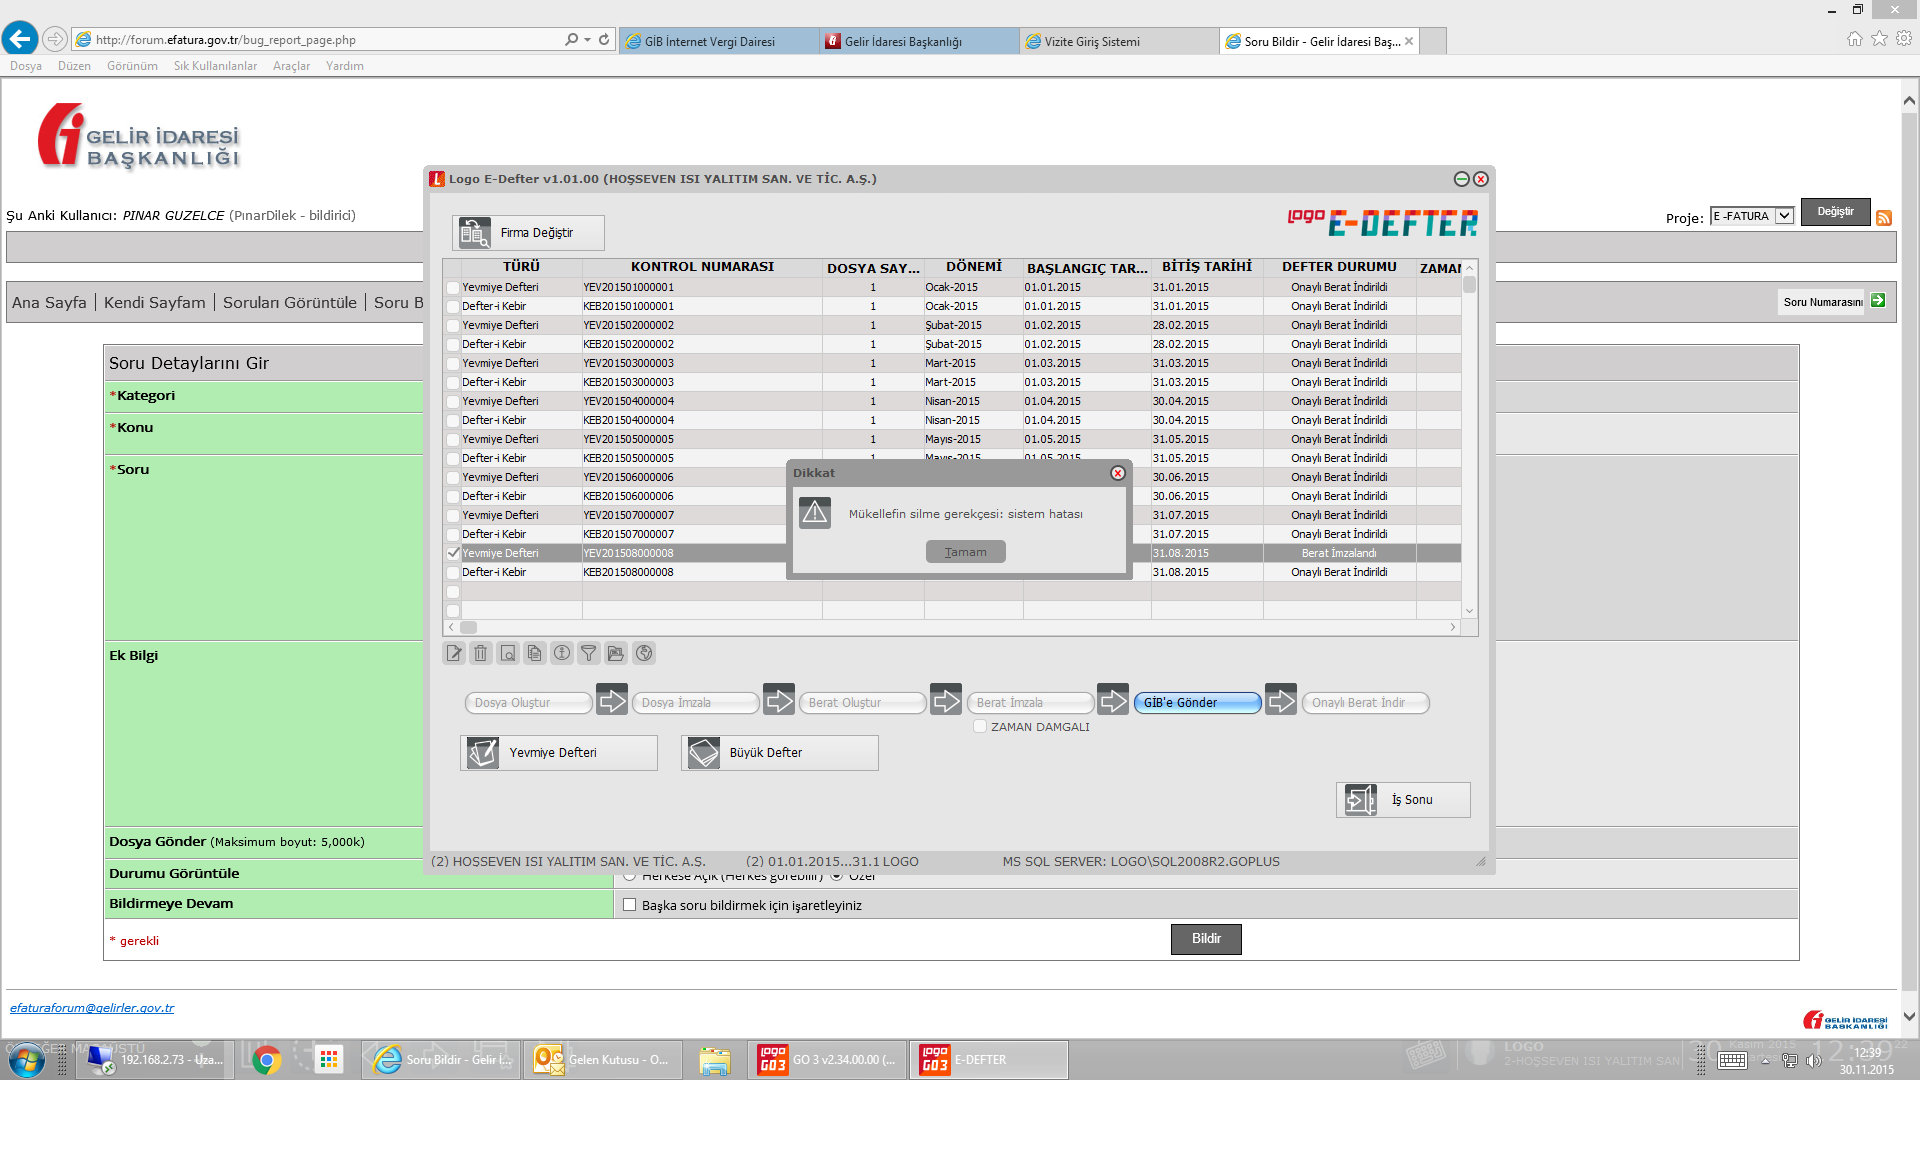Click the preview magnifier document icon
The width and height of the screenshot is (1920, 1153).
(508, 653)
